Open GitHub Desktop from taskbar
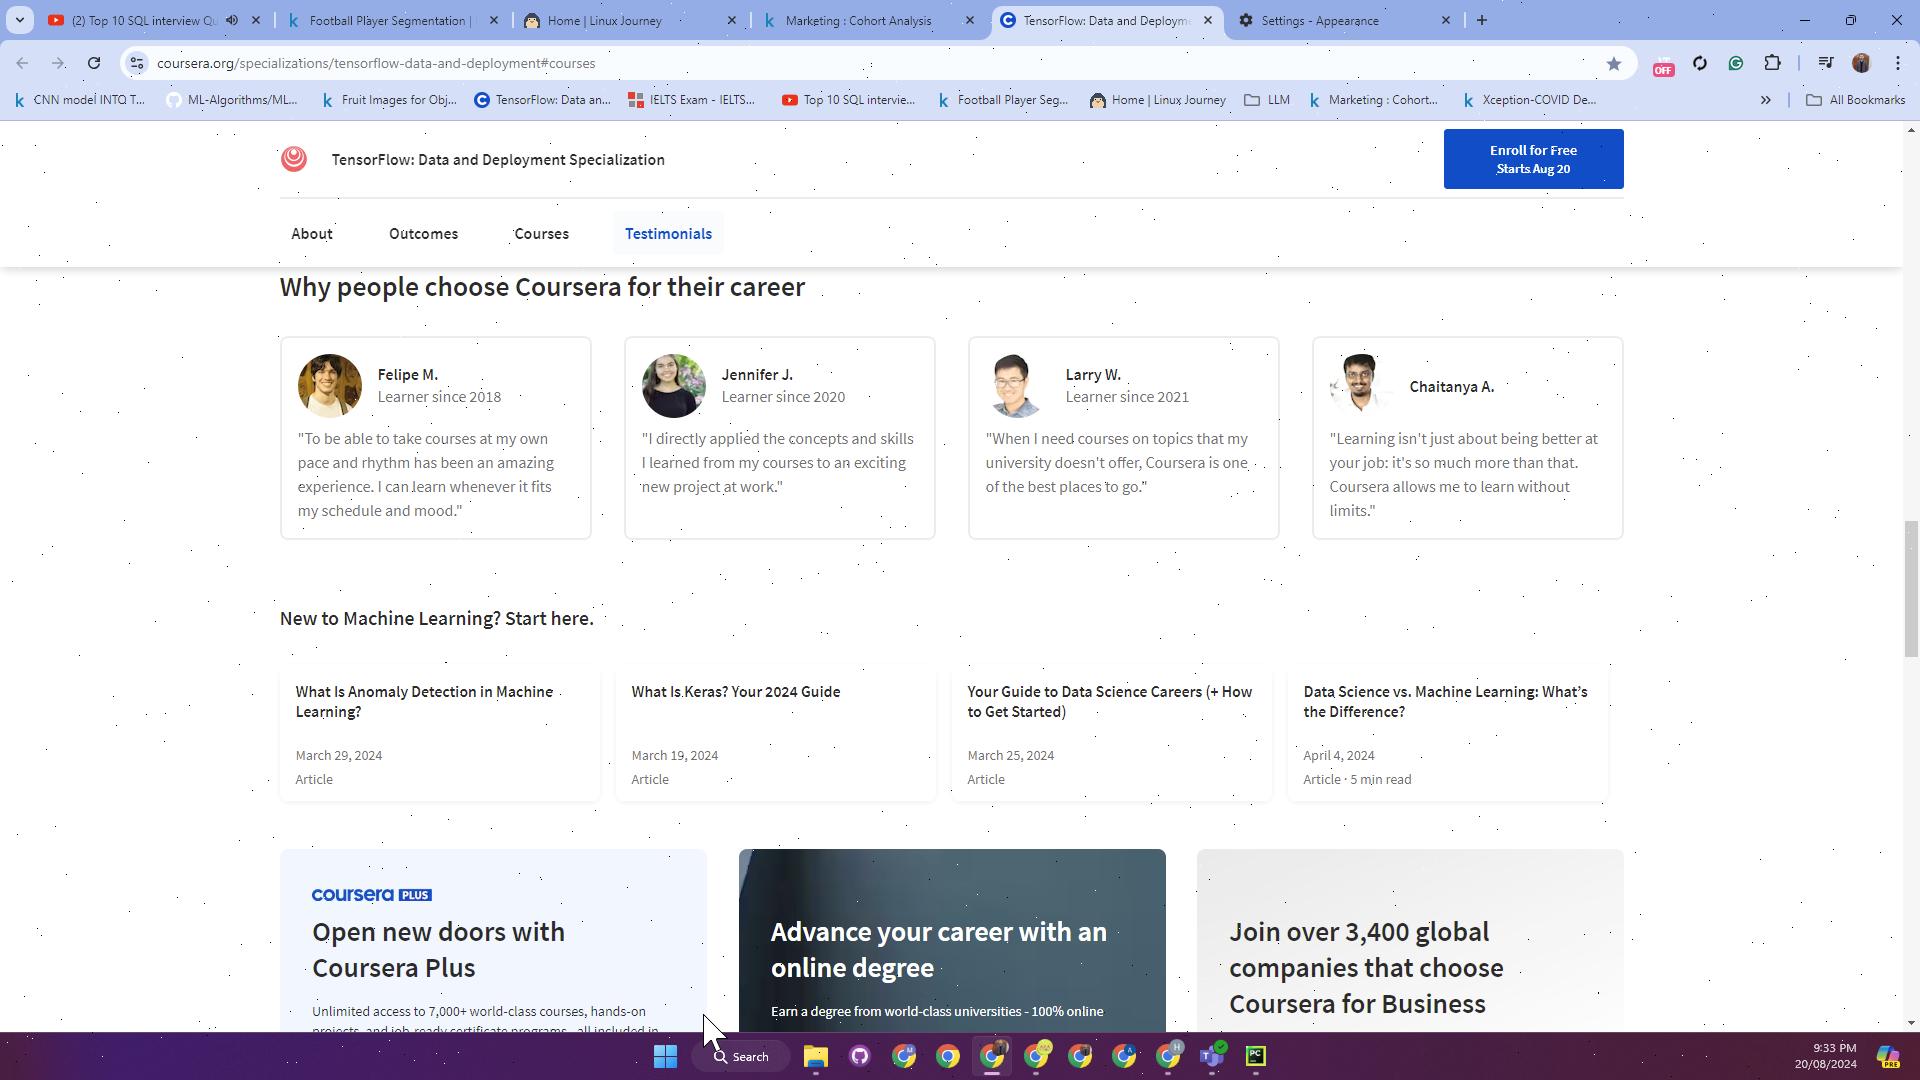This screenshot has width=1920, height=1080. 860,1056
